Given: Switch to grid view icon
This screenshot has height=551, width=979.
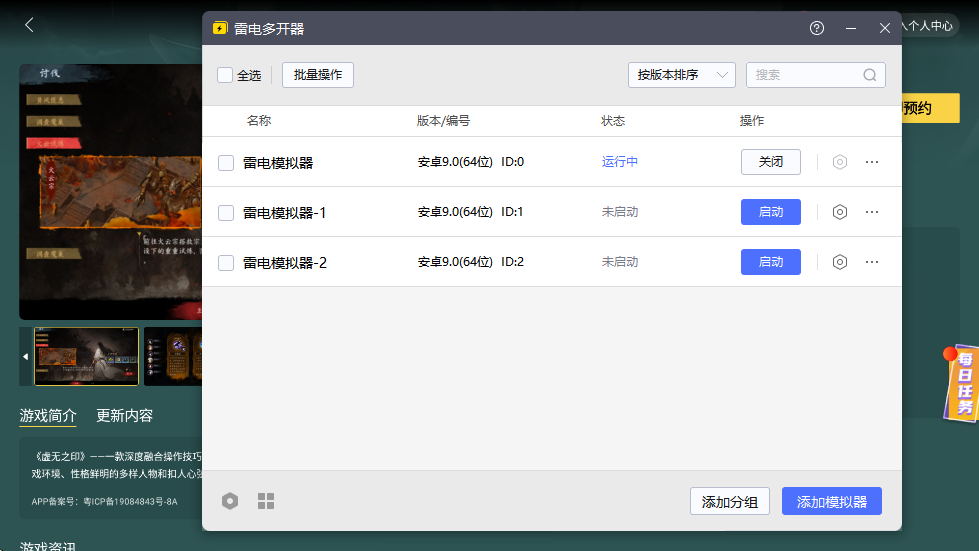Looking at the screenshot, I should pyautogui.click(x=266, y=501).
